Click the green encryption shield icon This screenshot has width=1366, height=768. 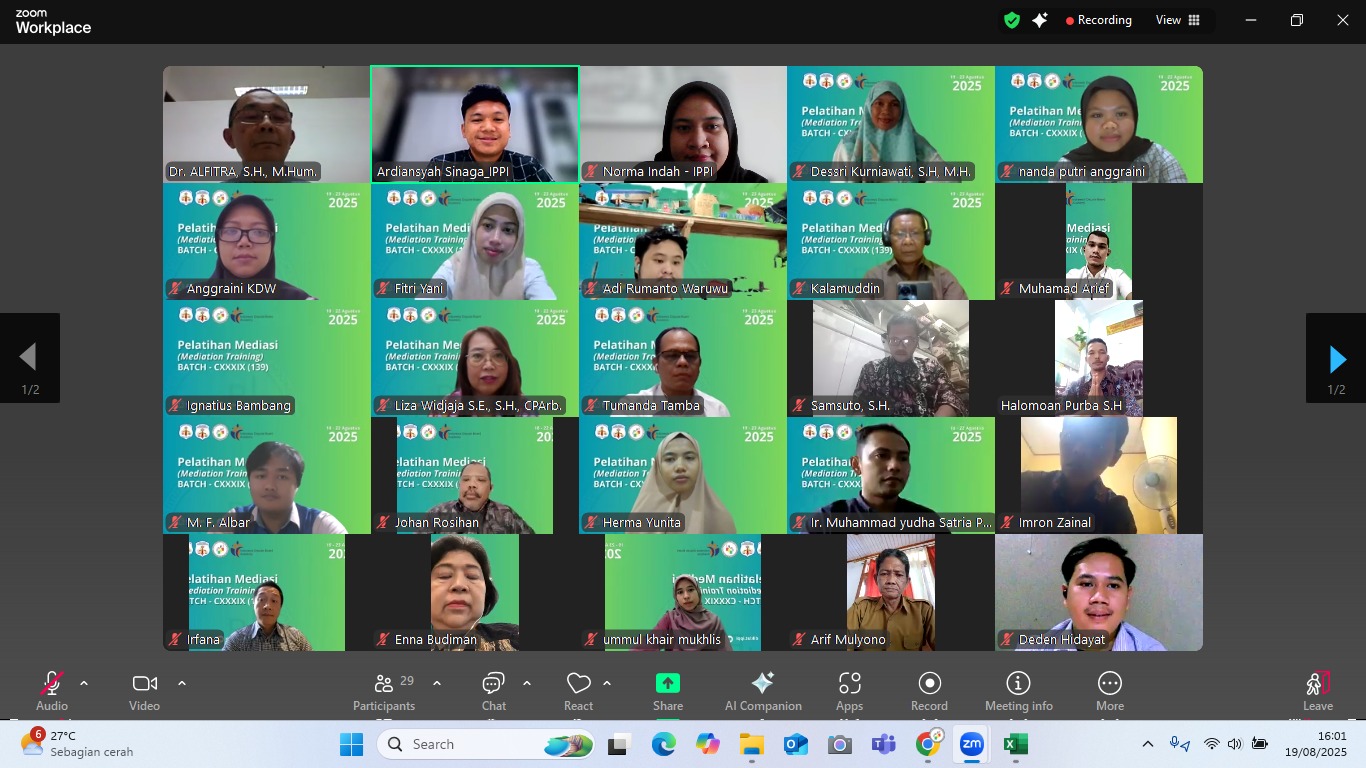pyautogui.click(x=1012, y=20)
